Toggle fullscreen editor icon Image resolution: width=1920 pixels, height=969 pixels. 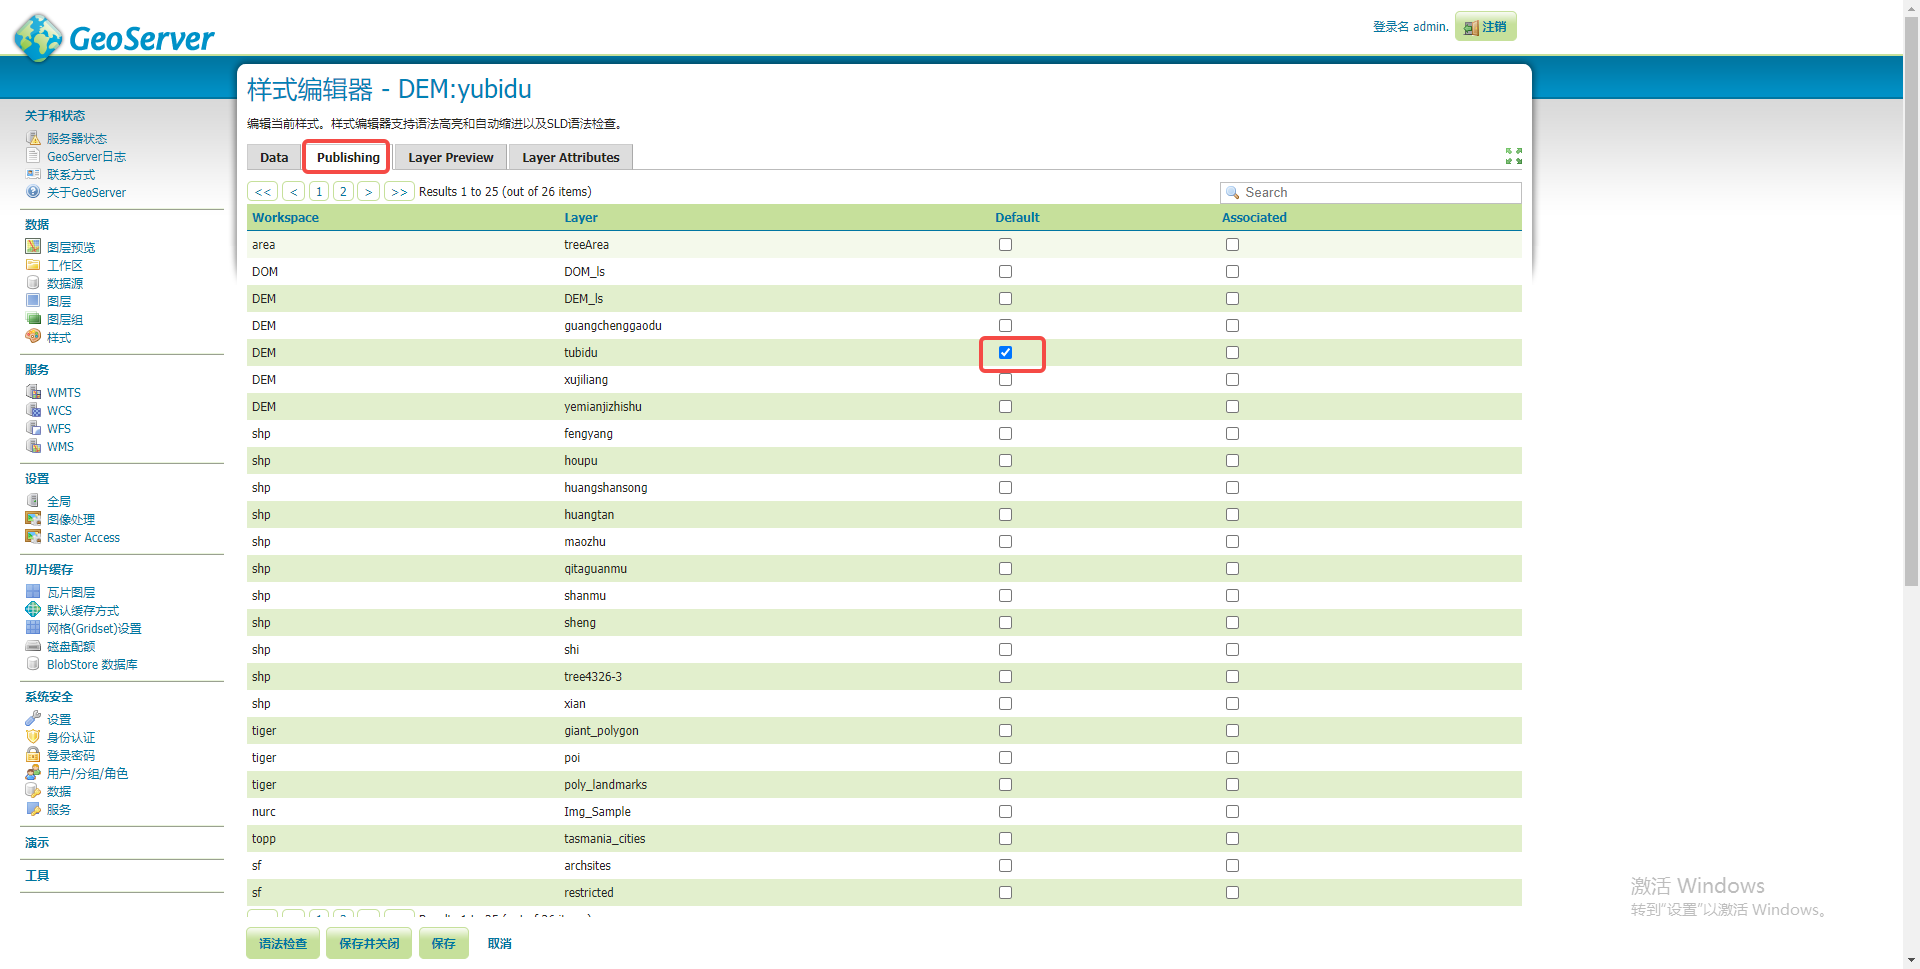1514,156
